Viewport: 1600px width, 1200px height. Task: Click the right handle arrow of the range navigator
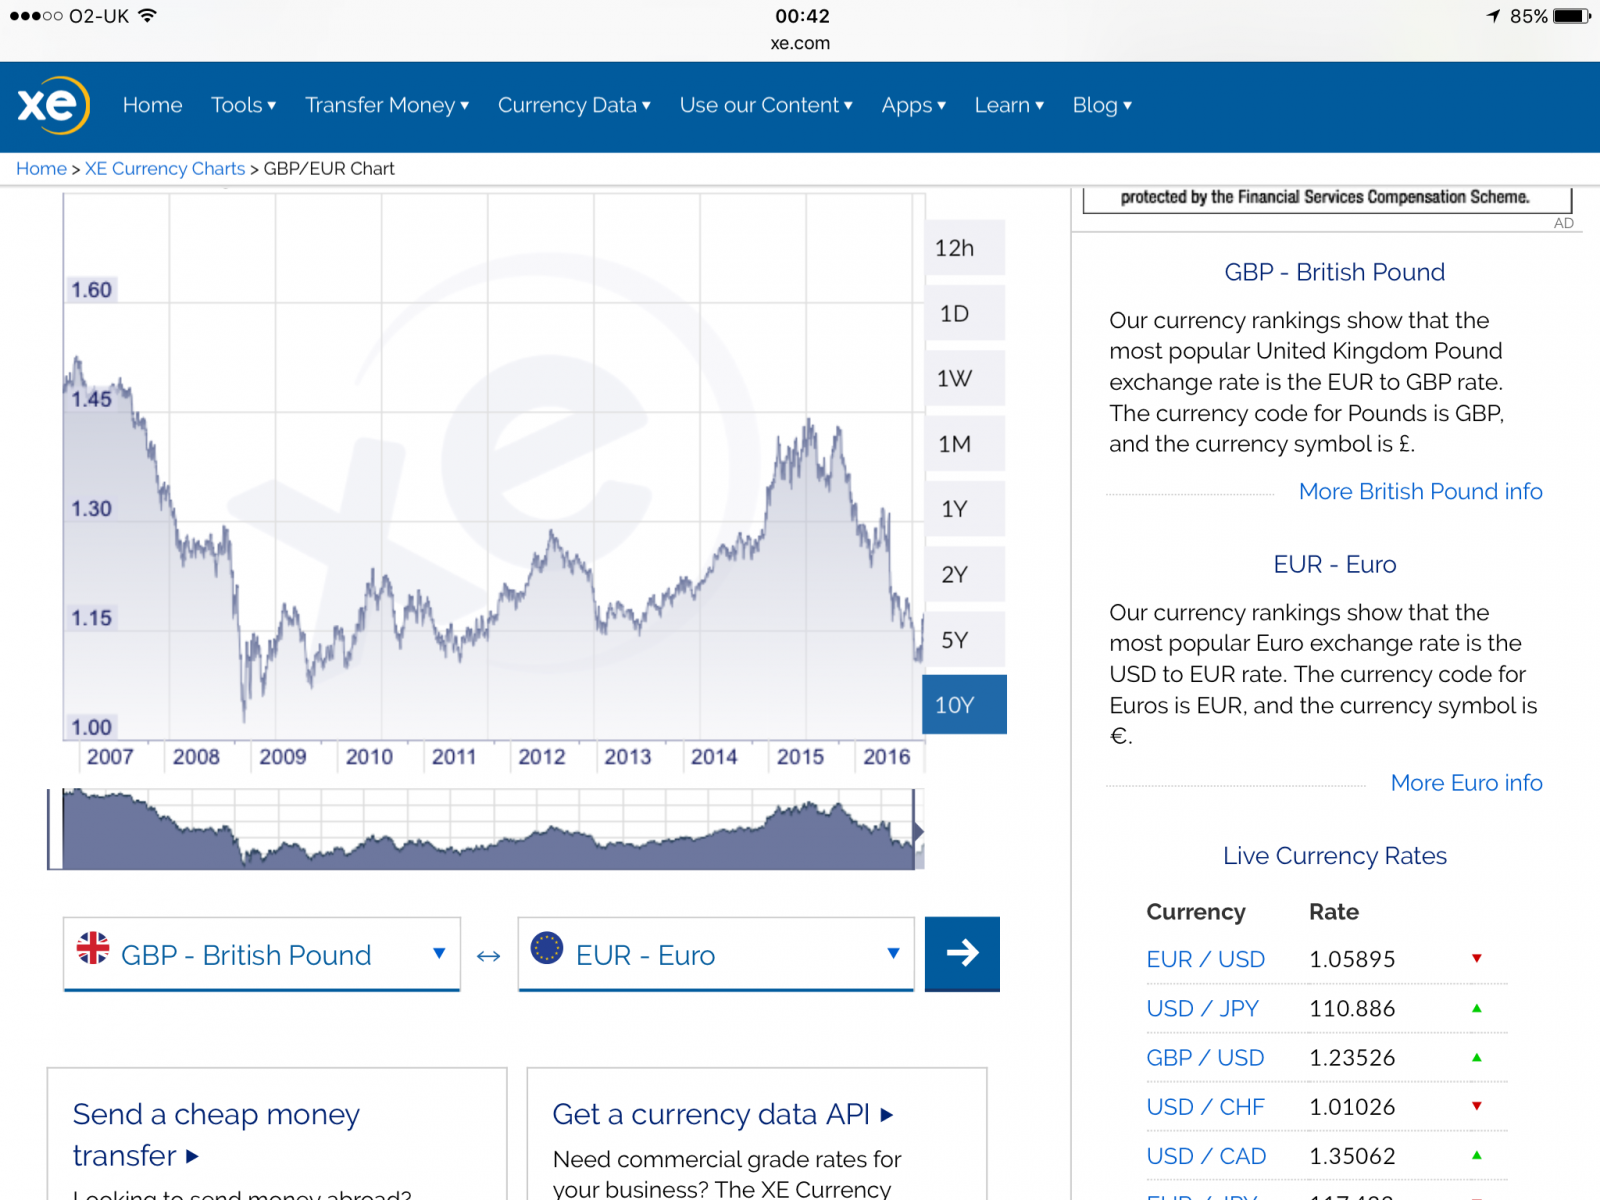[x=917, y=831]
